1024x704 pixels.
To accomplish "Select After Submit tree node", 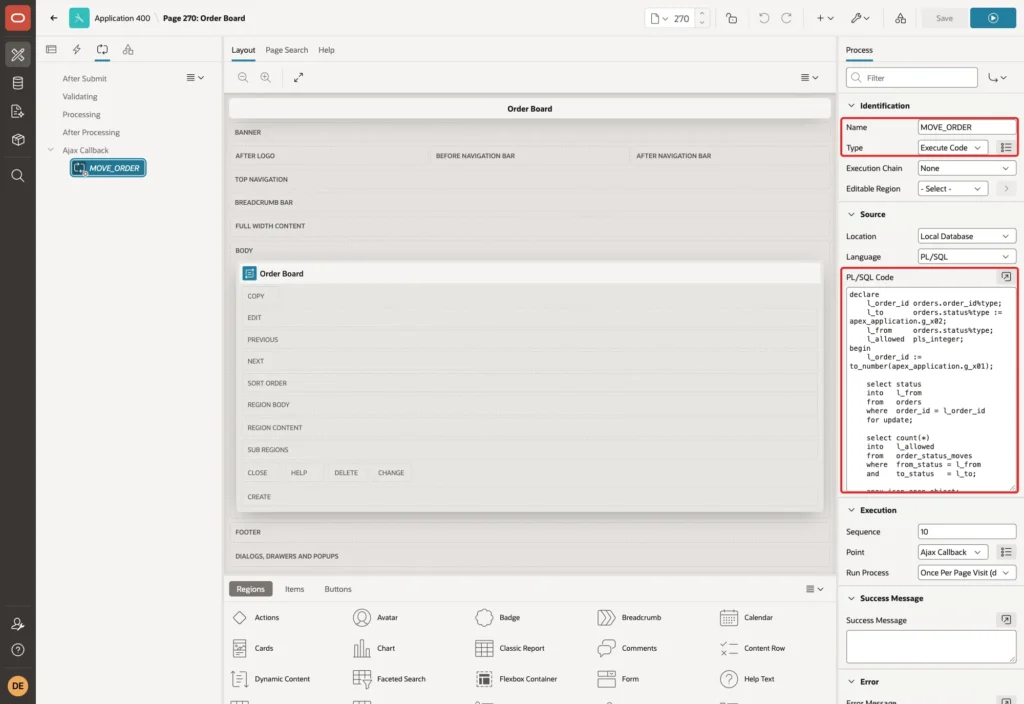I will 84,78.
